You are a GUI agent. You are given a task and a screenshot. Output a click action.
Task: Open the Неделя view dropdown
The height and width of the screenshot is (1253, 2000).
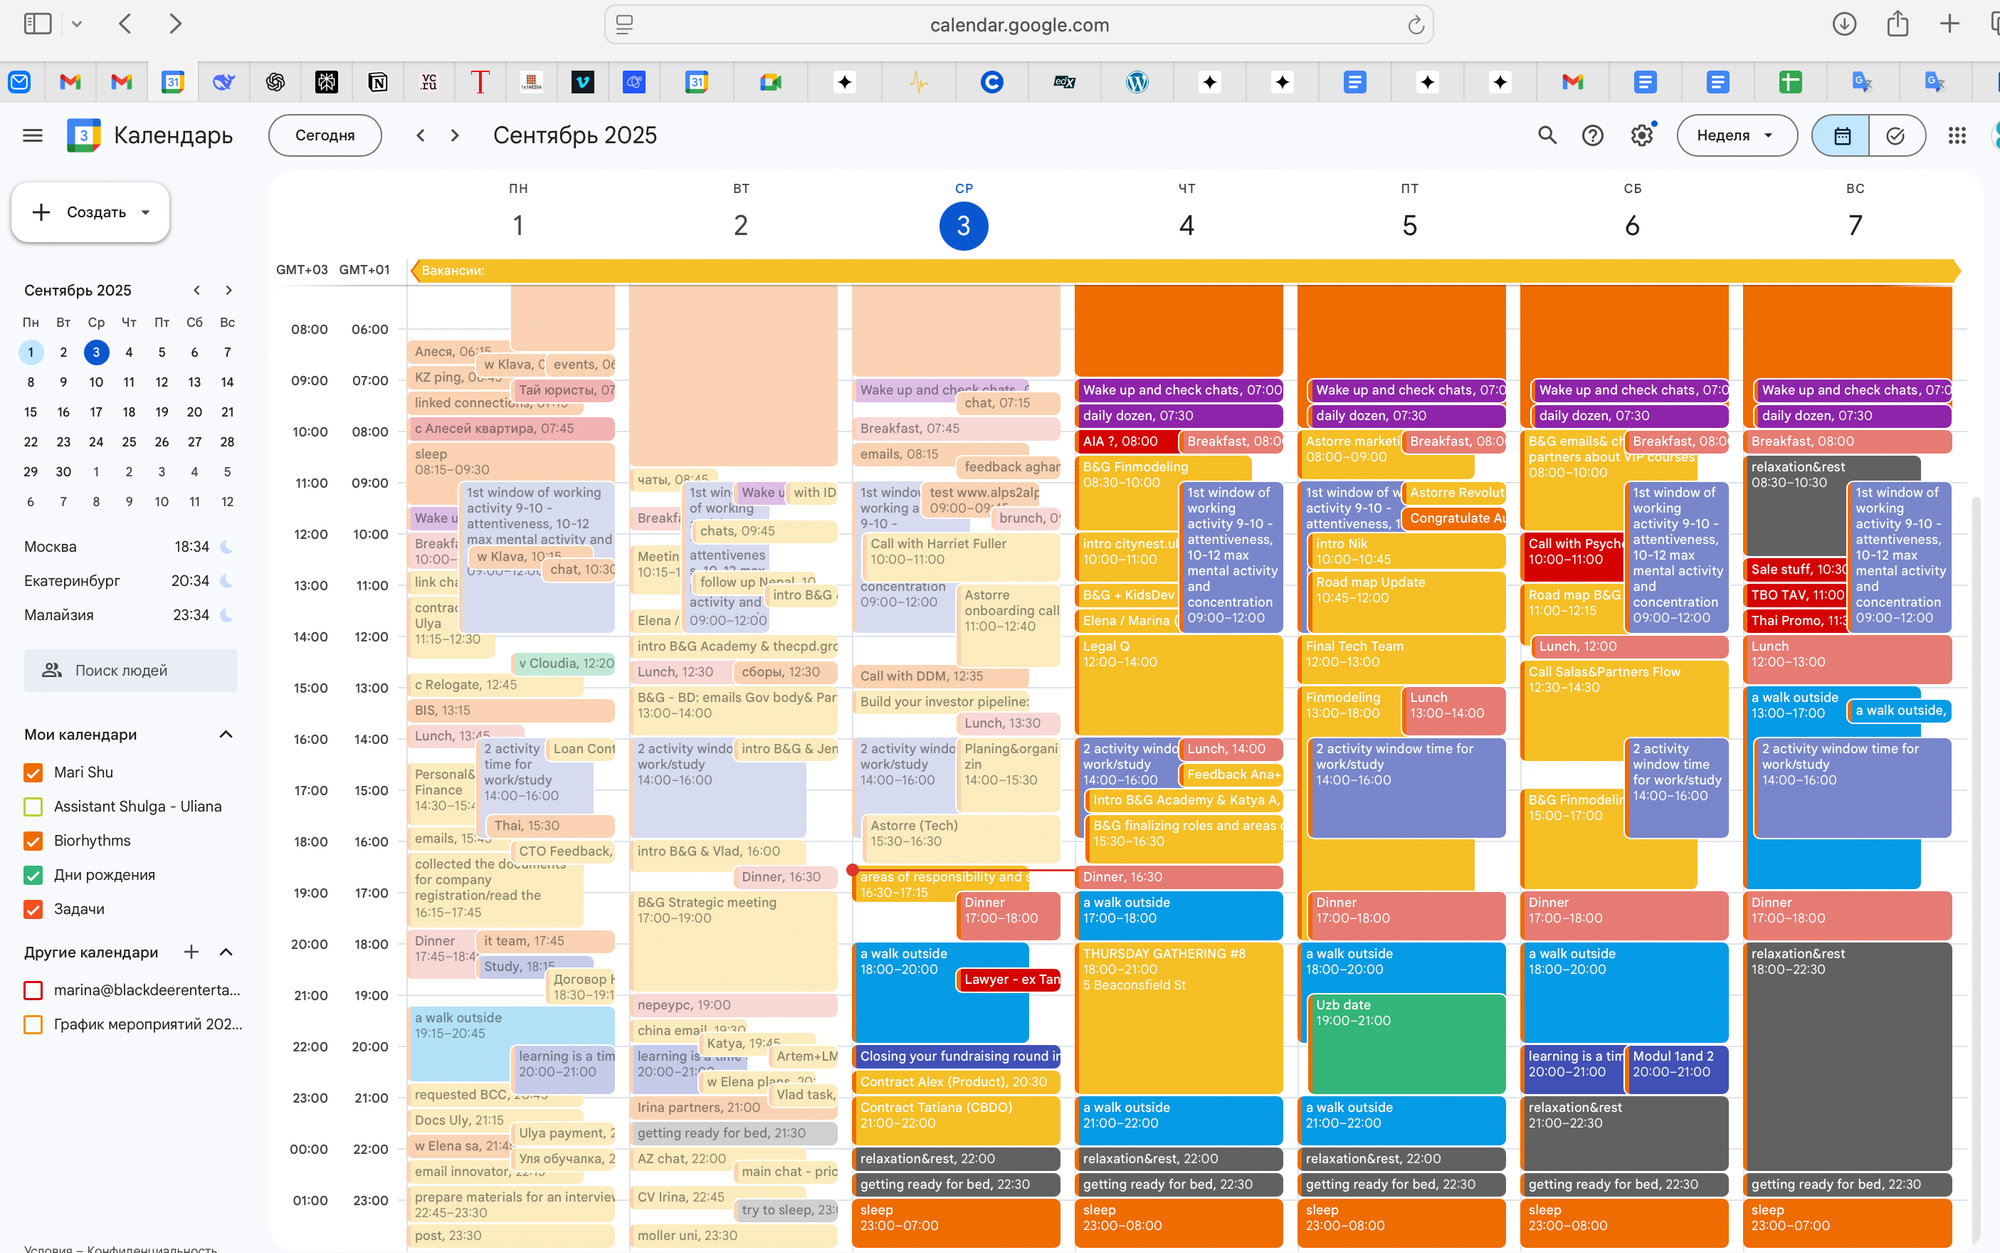tap(1736, 135)
